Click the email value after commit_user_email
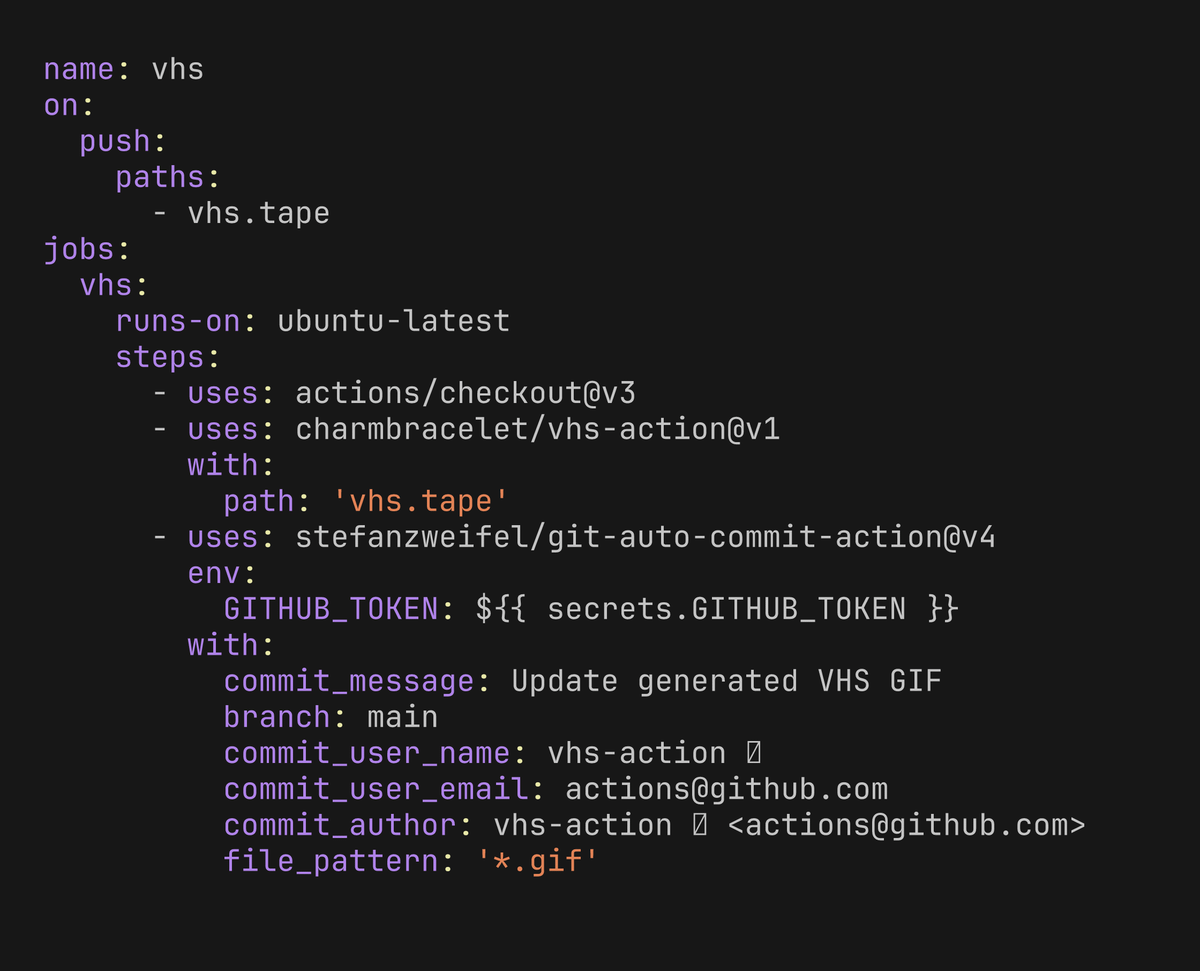The width and height of the screenshot is (1200, 971). (726, 789)
